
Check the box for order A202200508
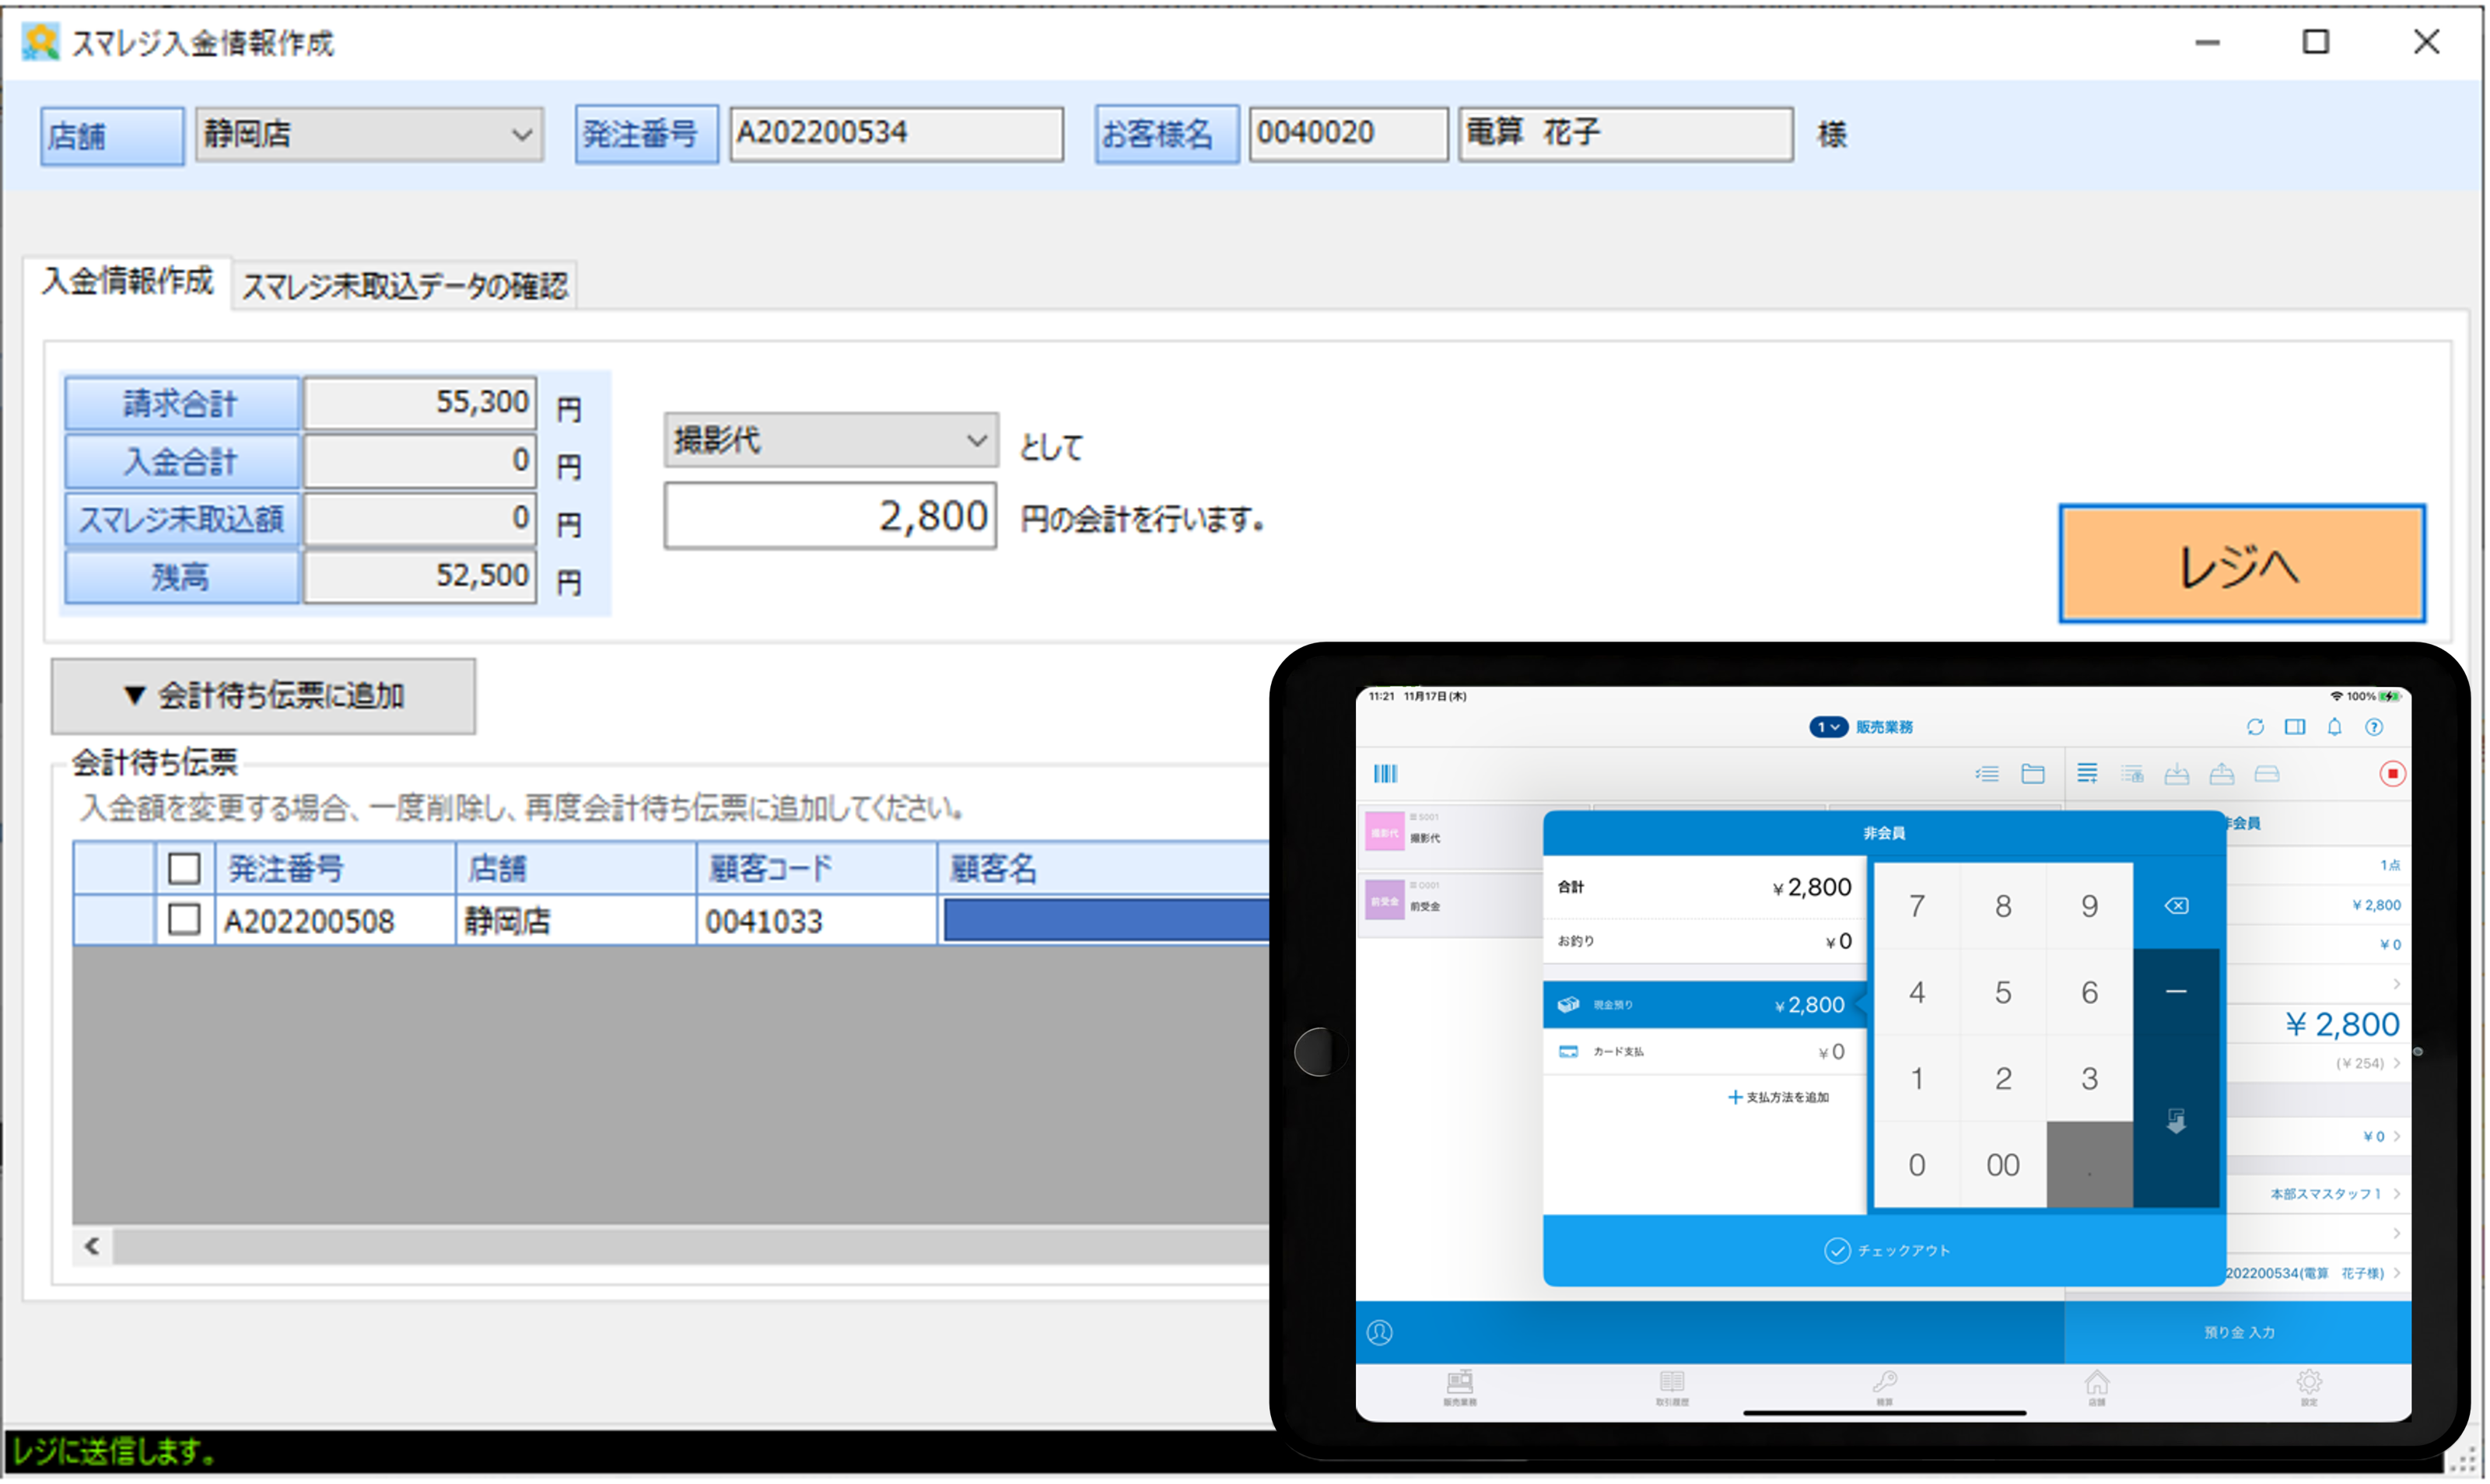click(x=184, y=920)
